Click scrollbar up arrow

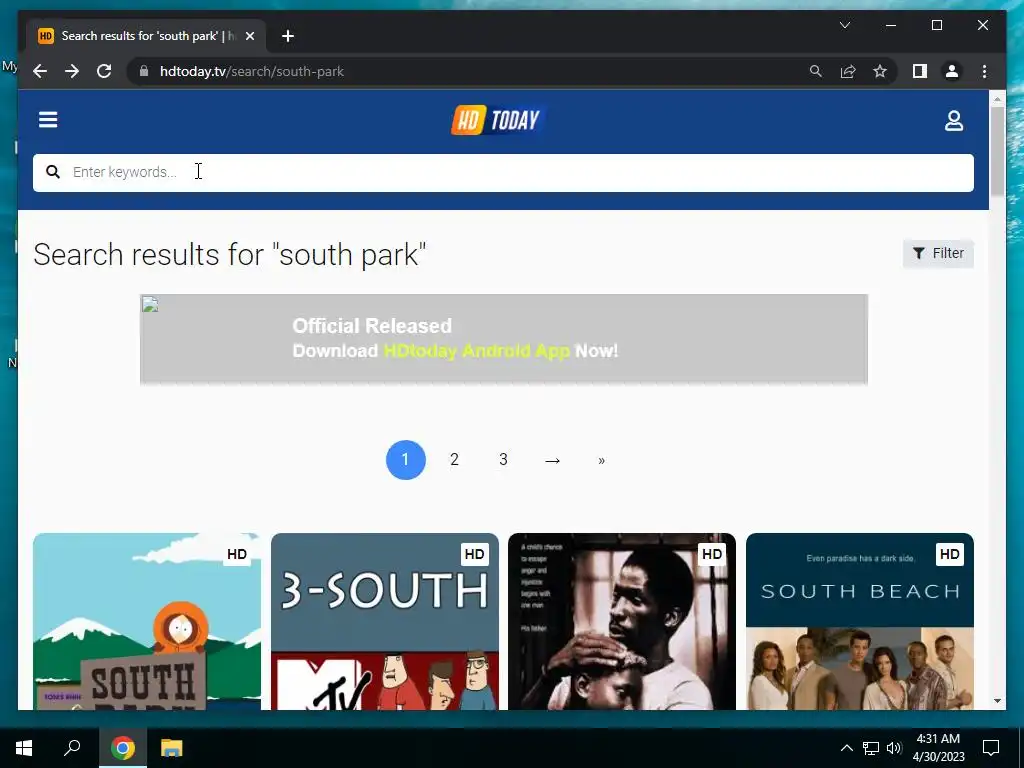coord(997,99)
